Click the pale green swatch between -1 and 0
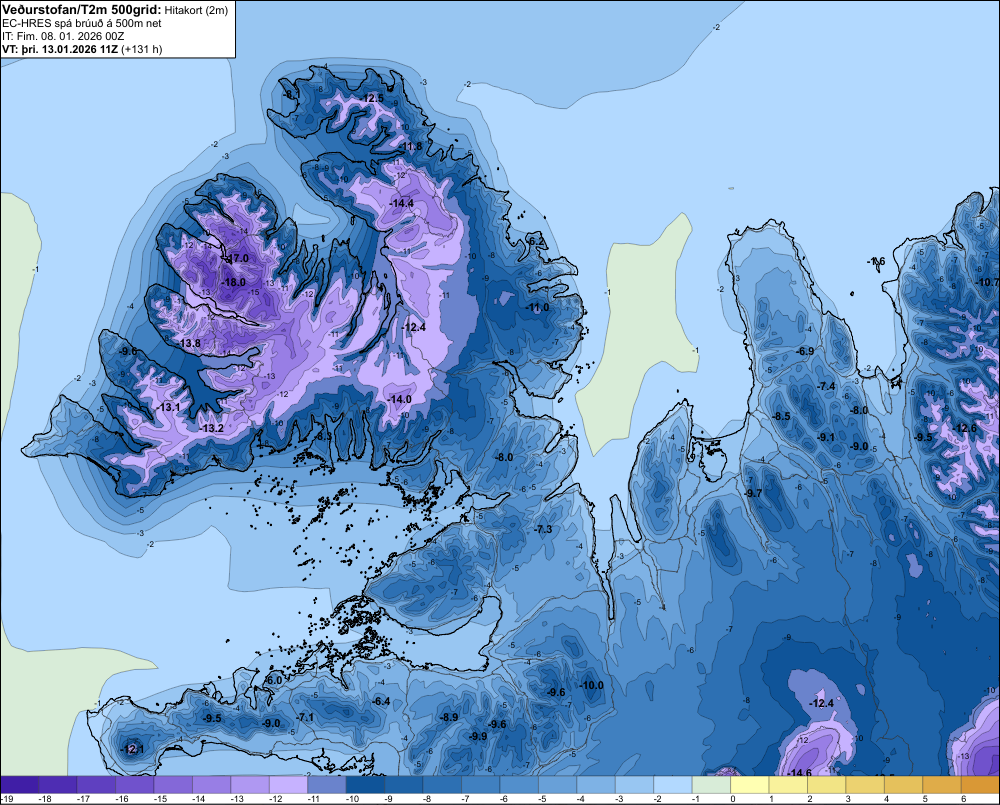Viewport: 1000px width, 805px height. 711,785
